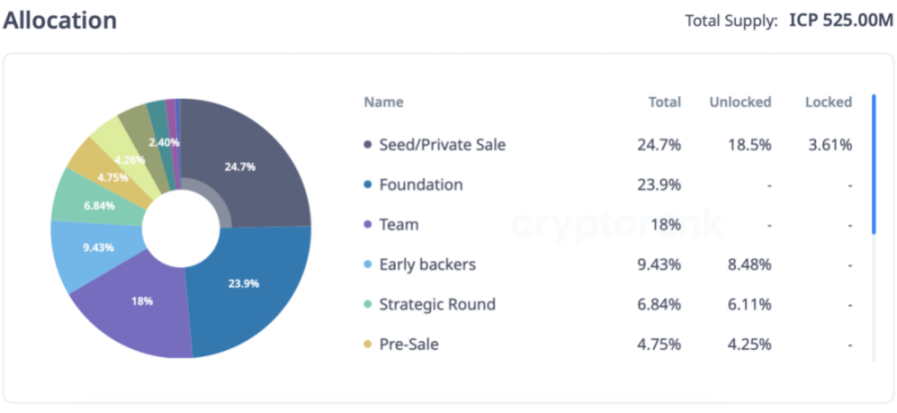
Task: Click the Team legend color dot
Action: [x=368, y=225]
